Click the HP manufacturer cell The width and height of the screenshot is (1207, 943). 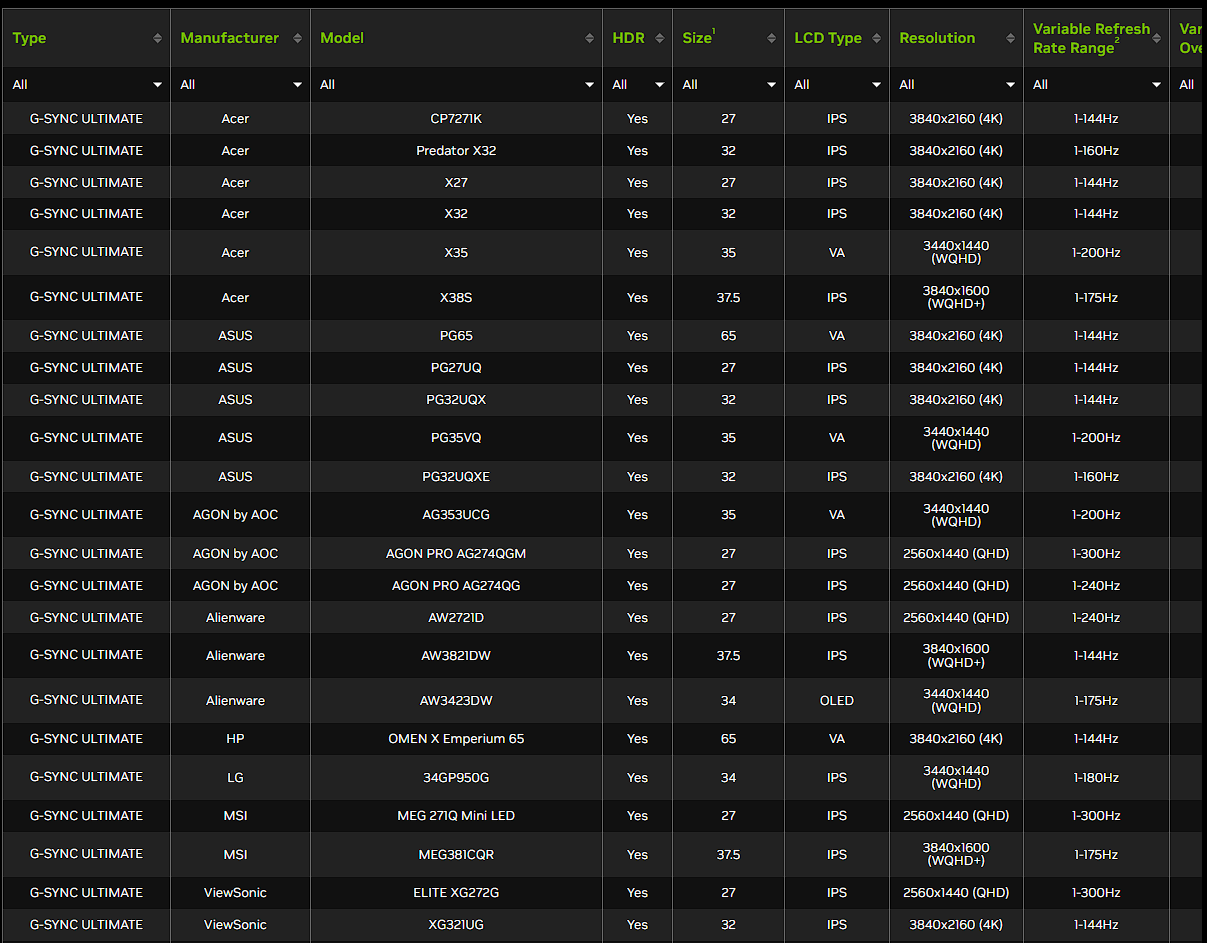tap(236, 739)
